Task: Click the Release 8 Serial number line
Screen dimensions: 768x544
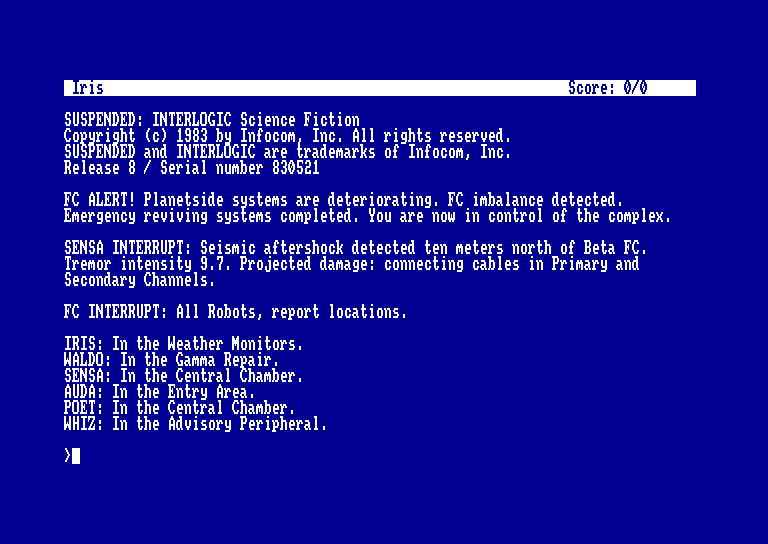Action: [x=192, y=168]
